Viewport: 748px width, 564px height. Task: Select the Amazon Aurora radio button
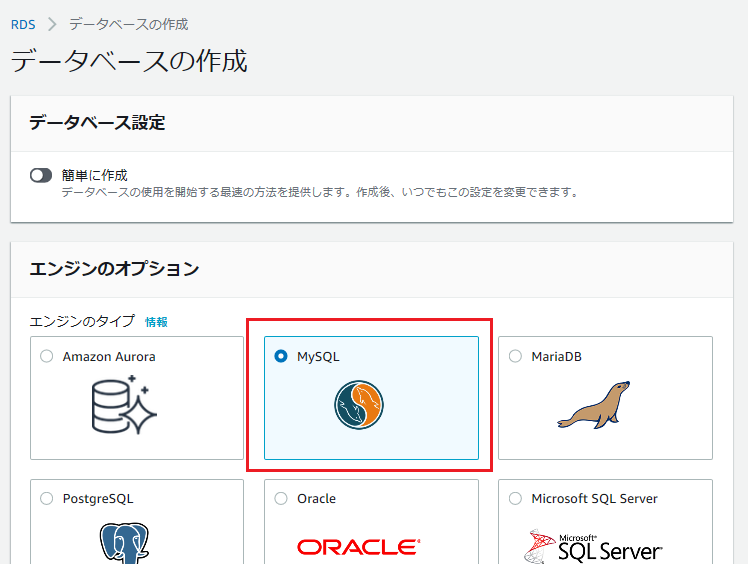pyautogui.click(x=47, y=356)
